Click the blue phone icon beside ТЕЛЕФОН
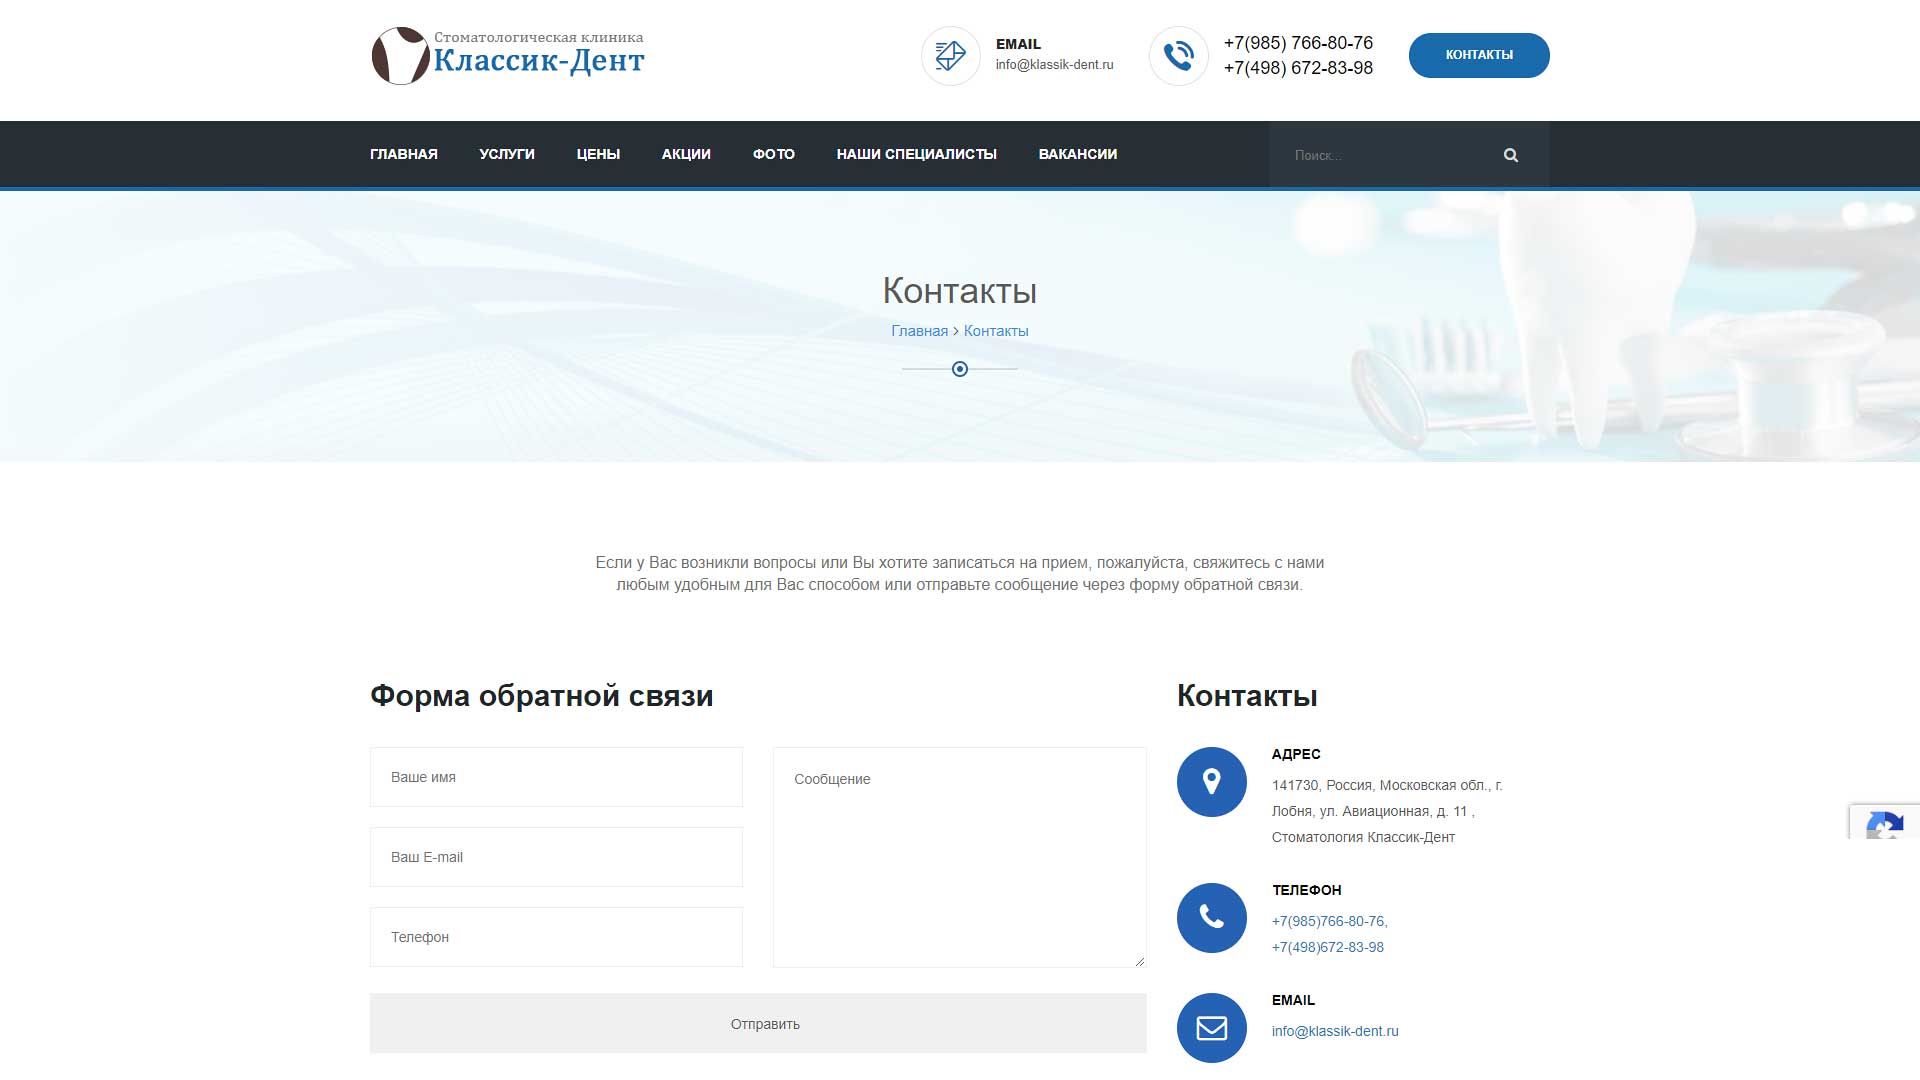Viewport: 1920px width, 1080px height. point(1211,916)
